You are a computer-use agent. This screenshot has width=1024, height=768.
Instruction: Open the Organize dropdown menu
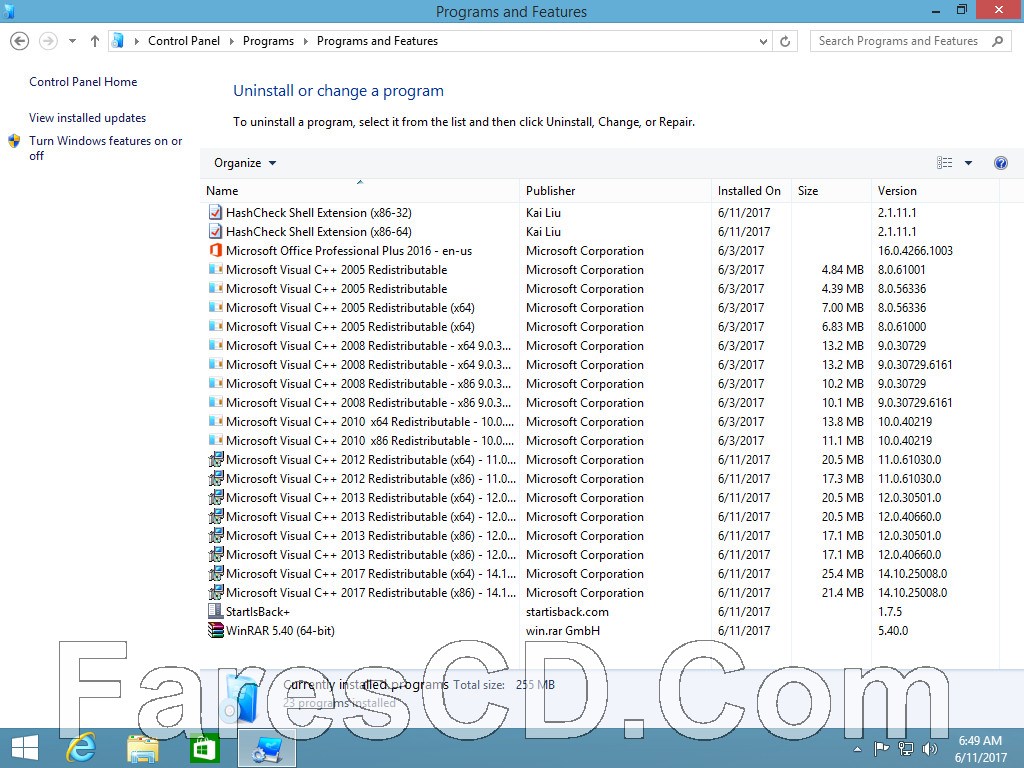click(245, 163)
